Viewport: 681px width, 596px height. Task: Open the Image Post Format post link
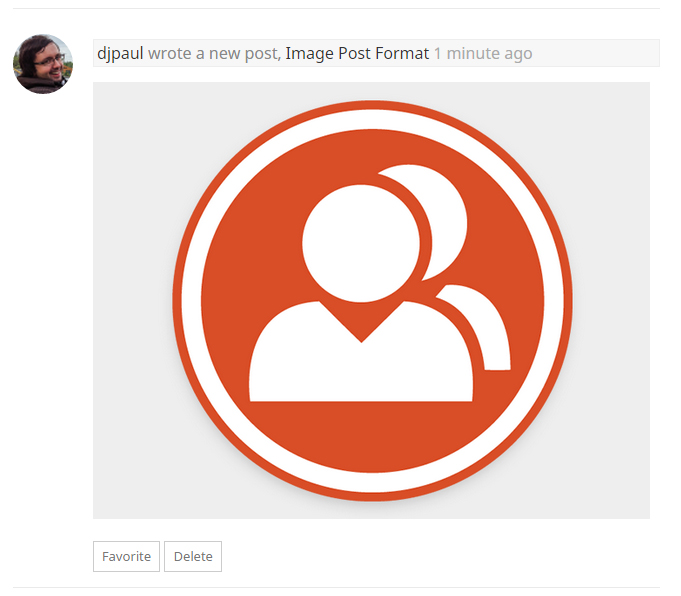pos(357,53)
